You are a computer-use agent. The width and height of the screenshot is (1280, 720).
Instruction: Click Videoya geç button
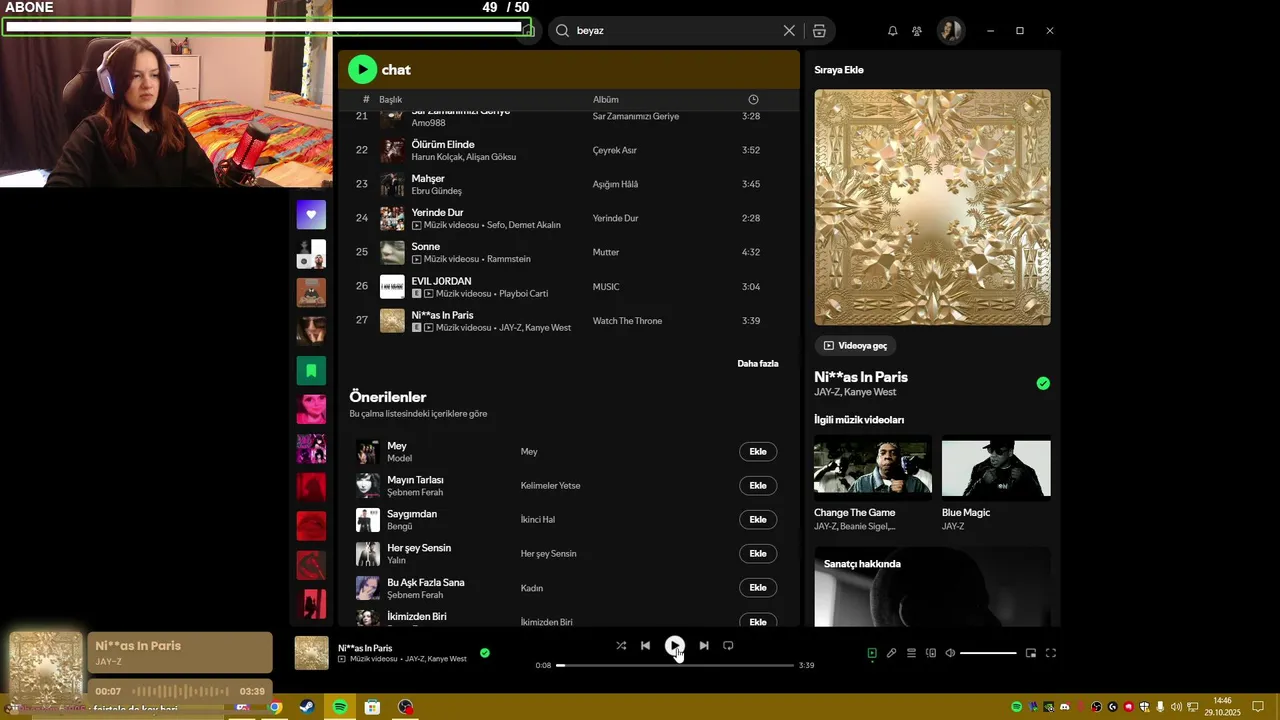click(x=855, y=346)
